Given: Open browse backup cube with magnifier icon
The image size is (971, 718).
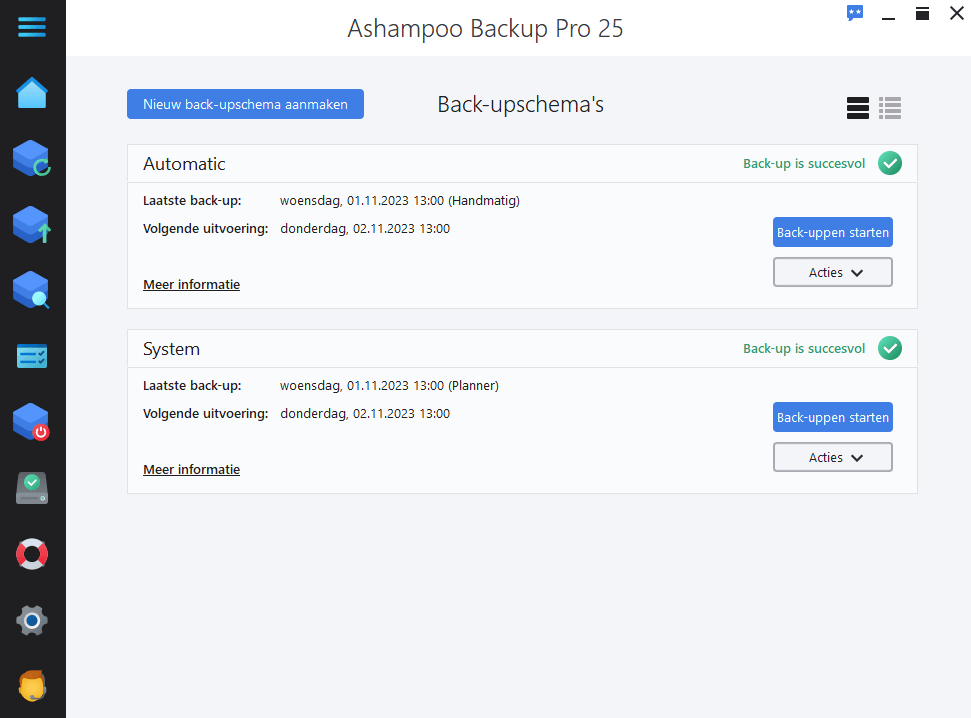Looking at the screenshot, I should (x=32, y=290).
